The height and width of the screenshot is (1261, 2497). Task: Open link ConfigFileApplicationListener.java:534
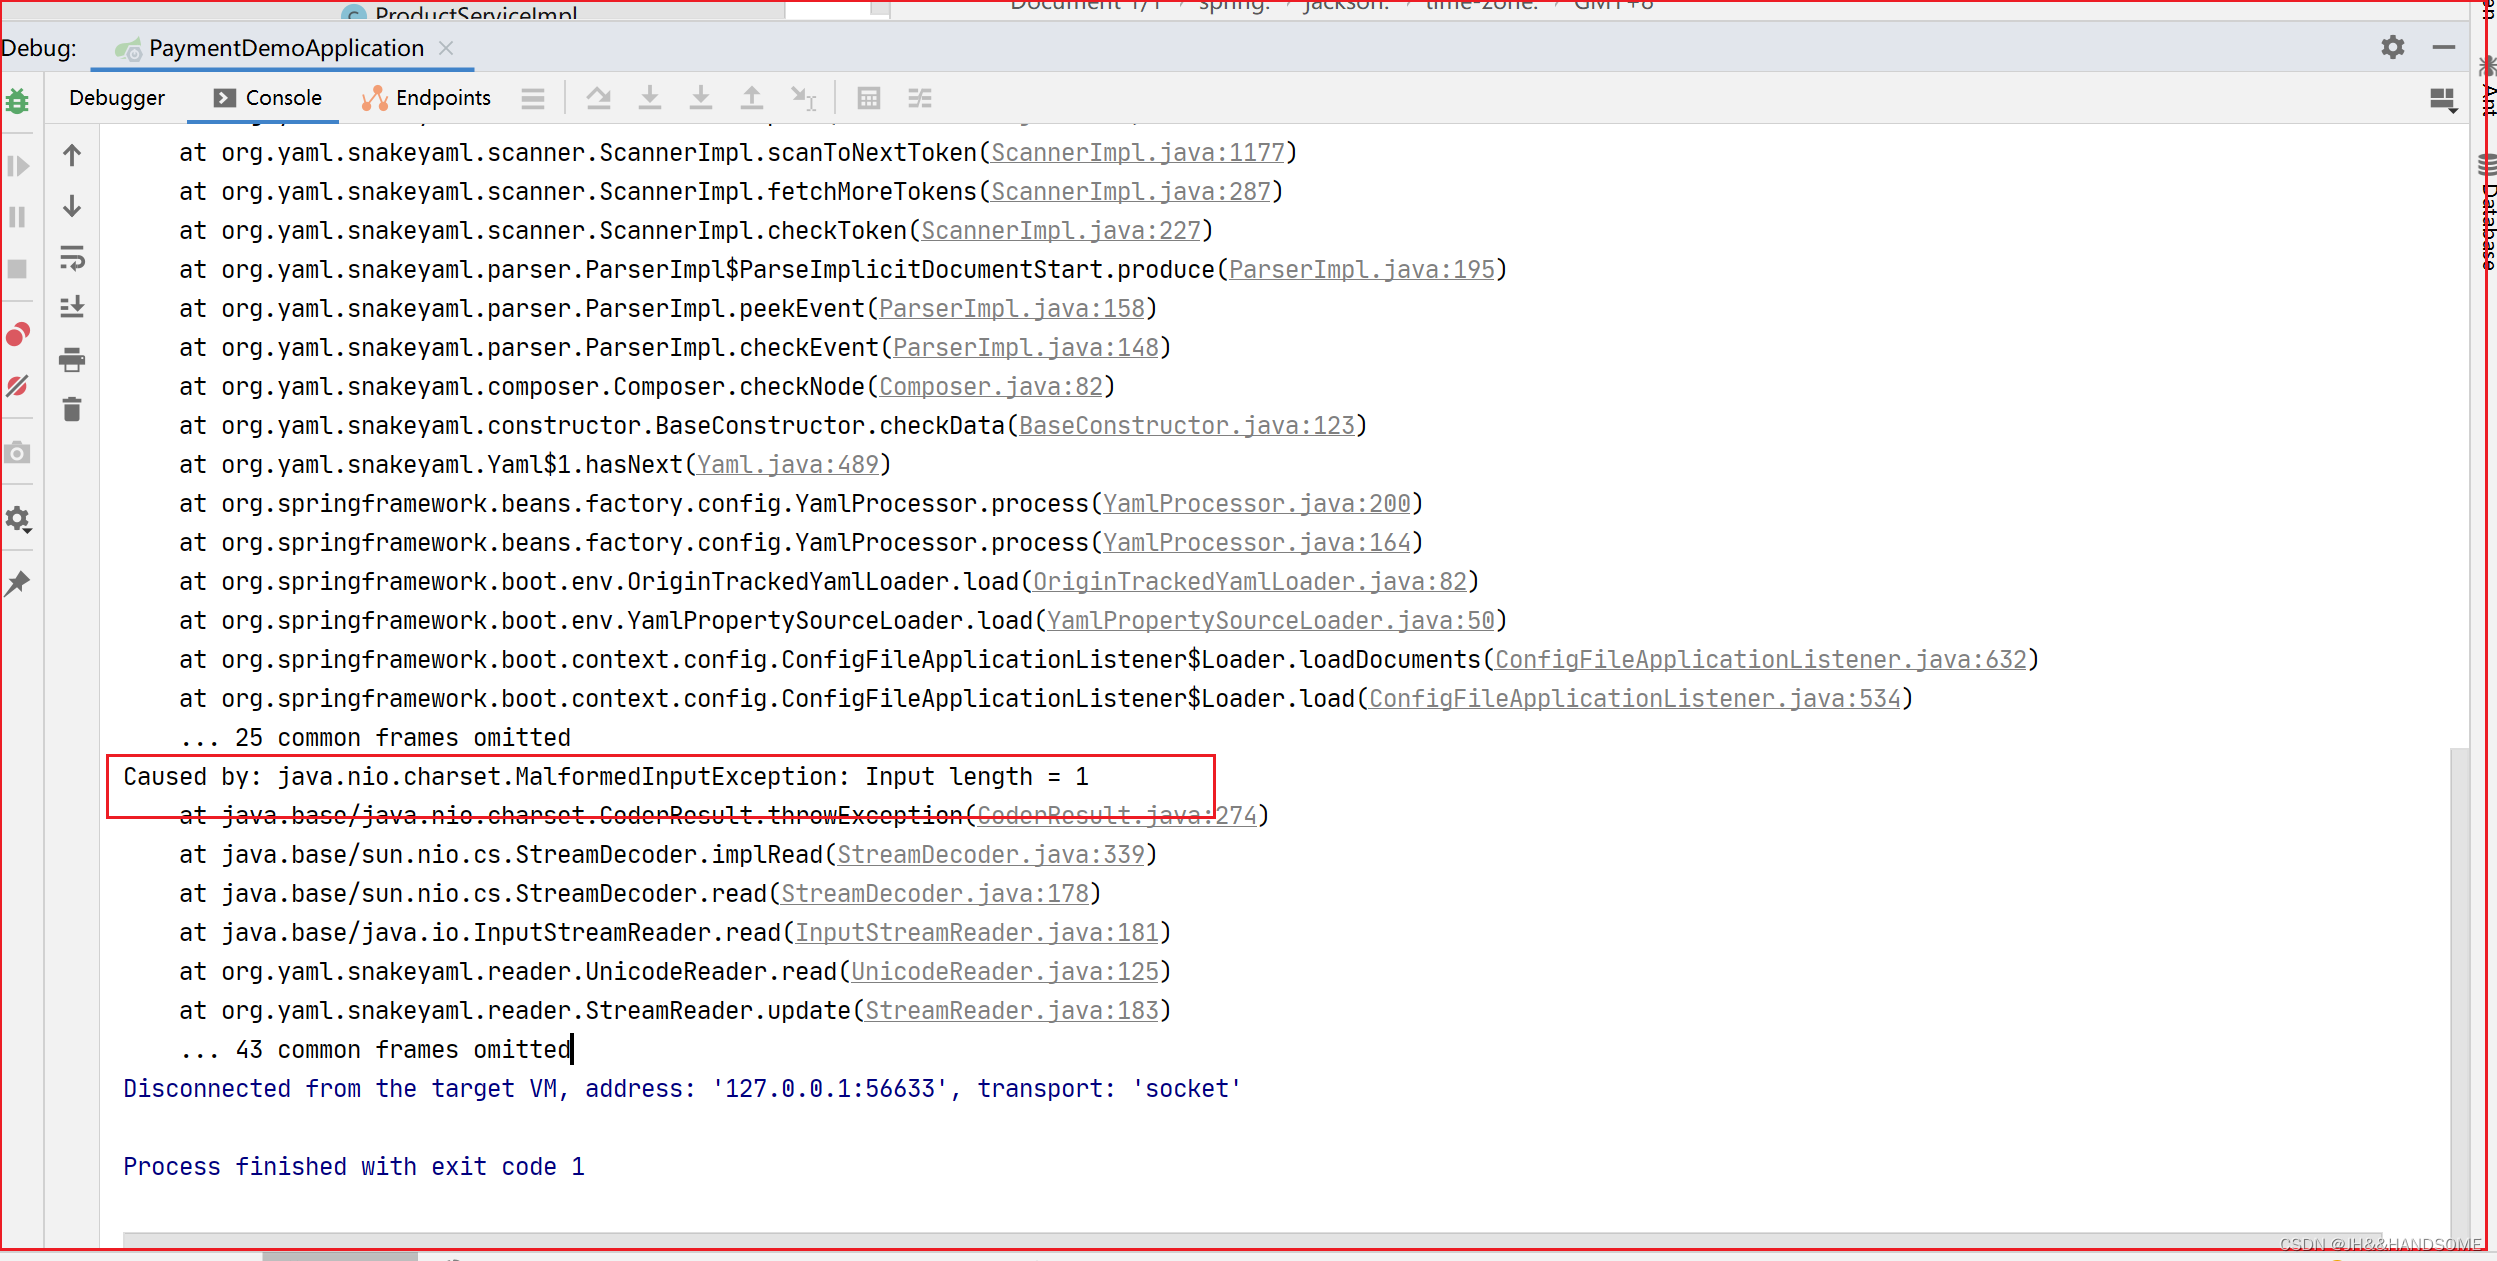coord(1634,699)
